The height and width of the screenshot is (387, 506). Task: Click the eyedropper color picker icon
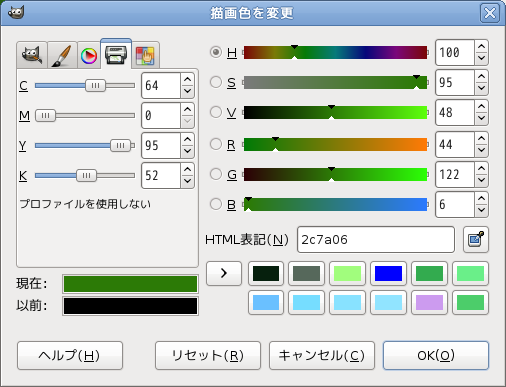(476, 239)
